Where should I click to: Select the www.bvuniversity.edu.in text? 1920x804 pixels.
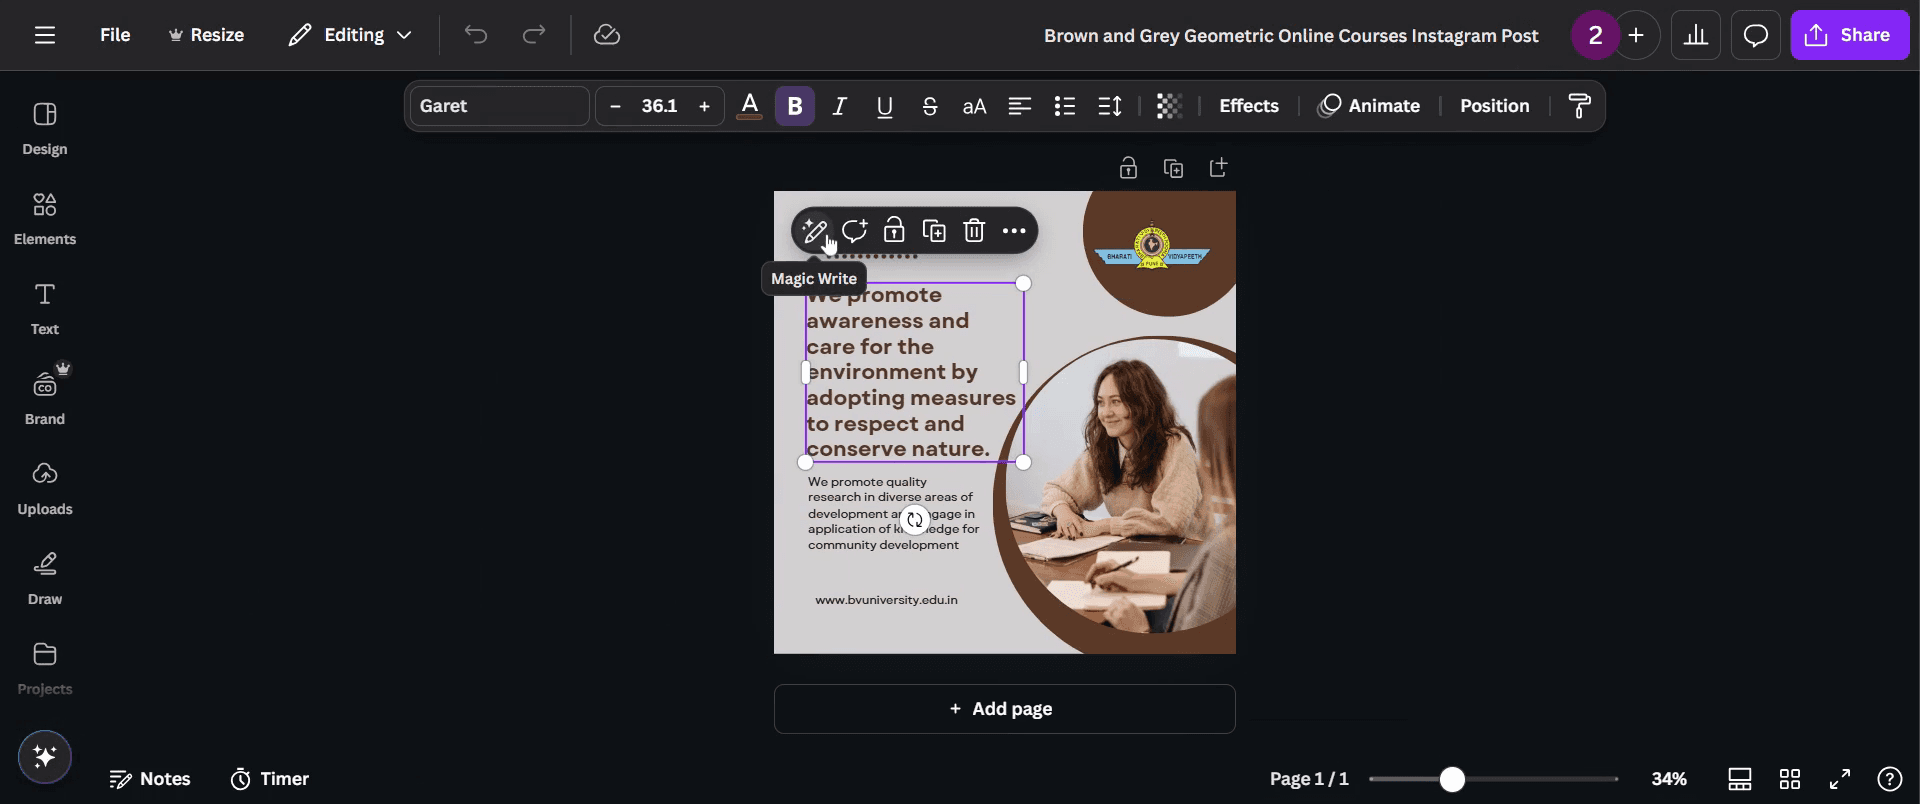coord(886,600)
